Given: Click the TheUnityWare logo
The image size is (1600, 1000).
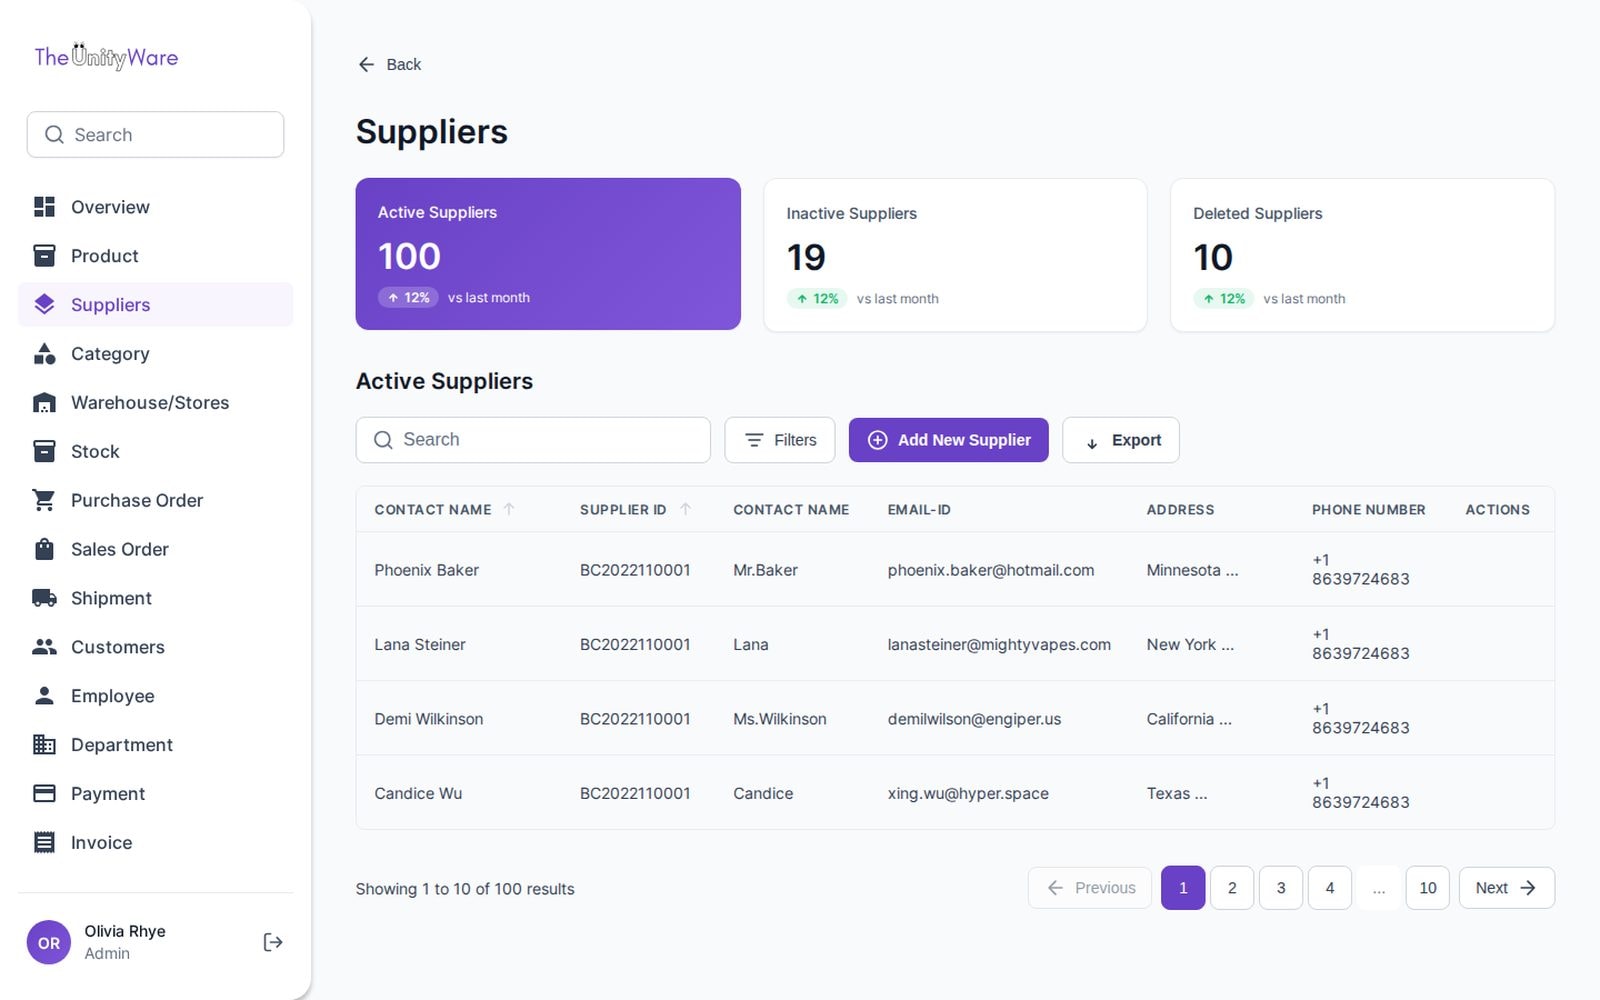Looking at the screenshot, I should point(106,57).
